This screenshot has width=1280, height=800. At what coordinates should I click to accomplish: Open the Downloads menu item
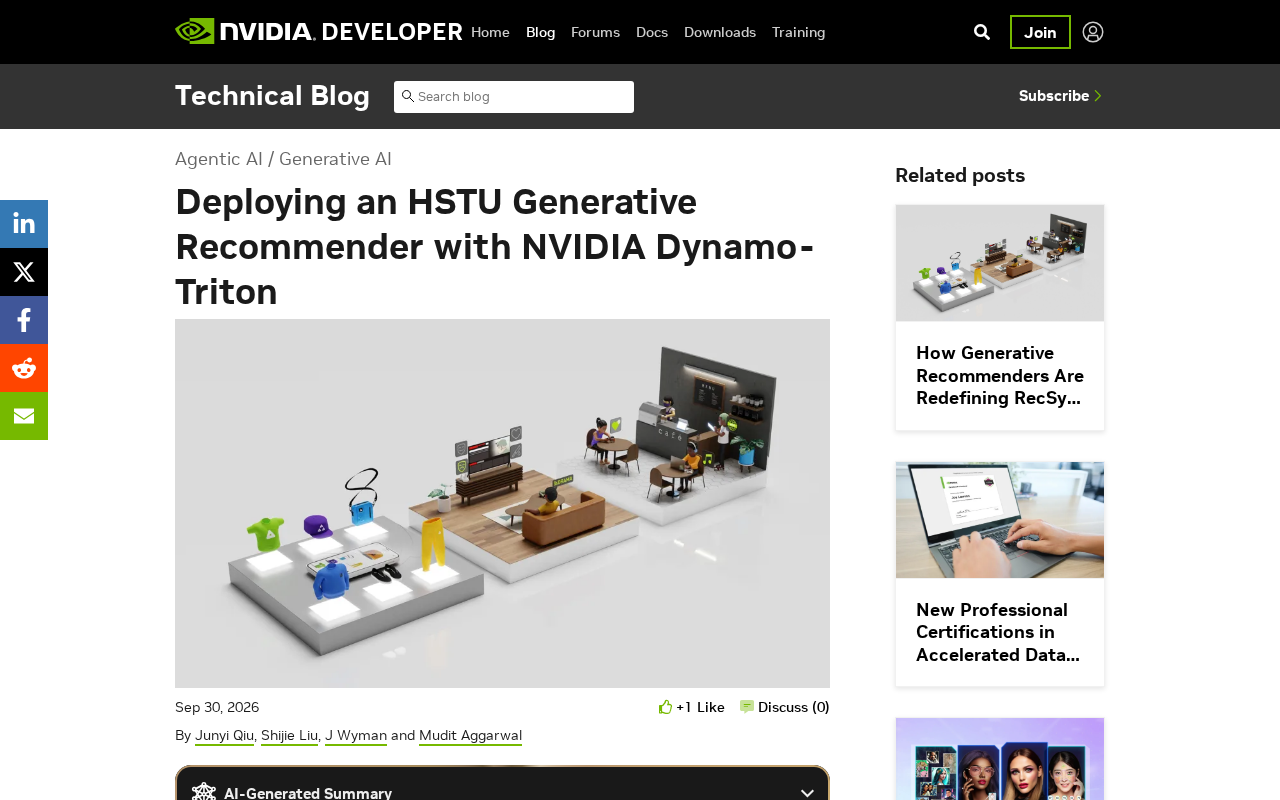pos(720,32)
